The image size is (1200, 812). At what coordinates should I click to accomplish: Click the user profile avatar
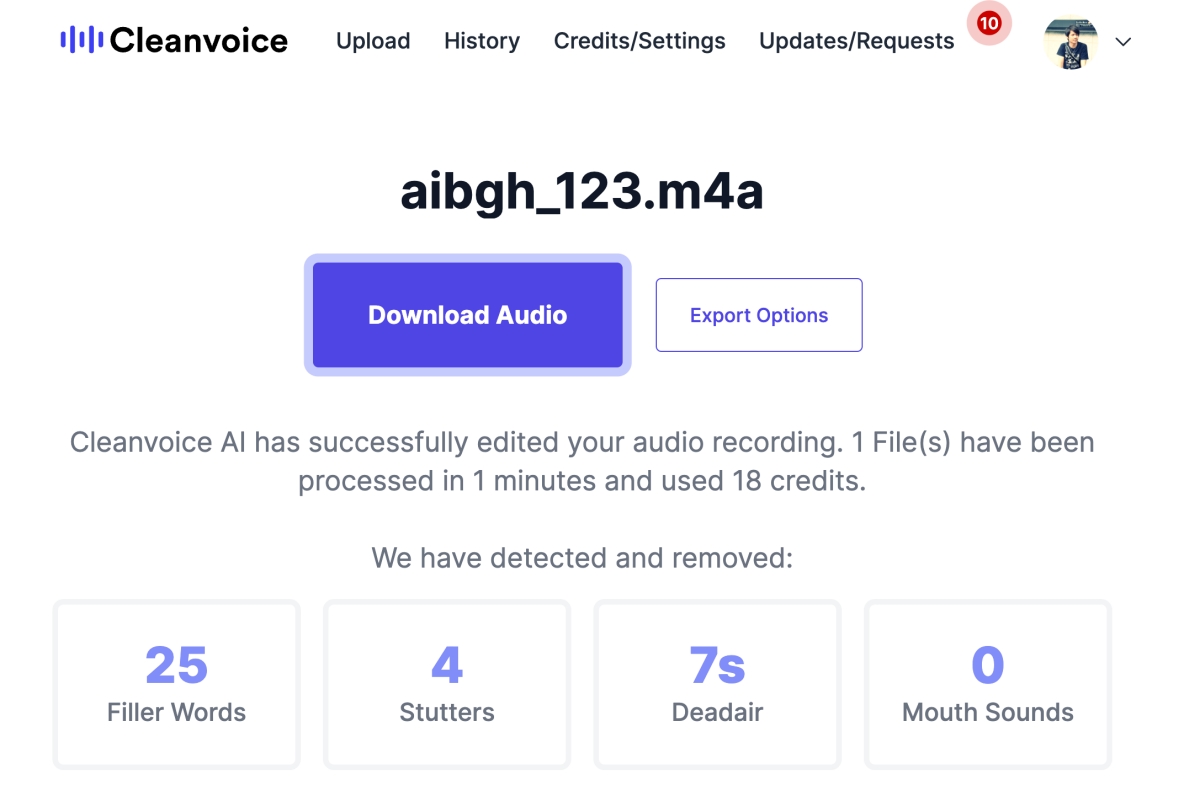[1071, 42]
